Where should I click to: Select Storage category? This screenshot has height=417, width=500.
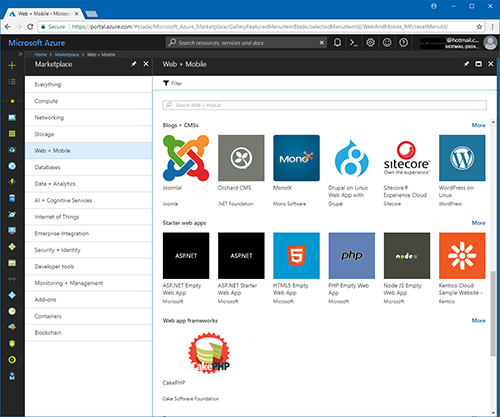pyautogui.click(x=89, y=134)
